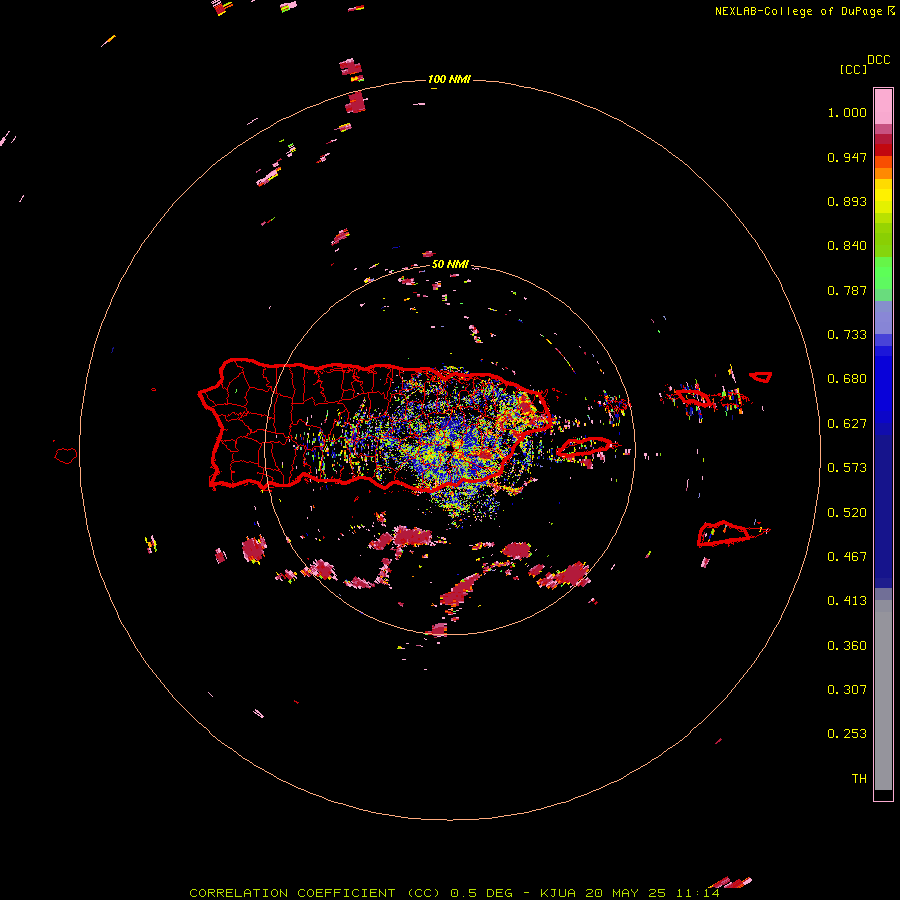The height and width of the screenshot is (900, 900).
Task: Click the DCC legend label
Action: click(879, 60)
